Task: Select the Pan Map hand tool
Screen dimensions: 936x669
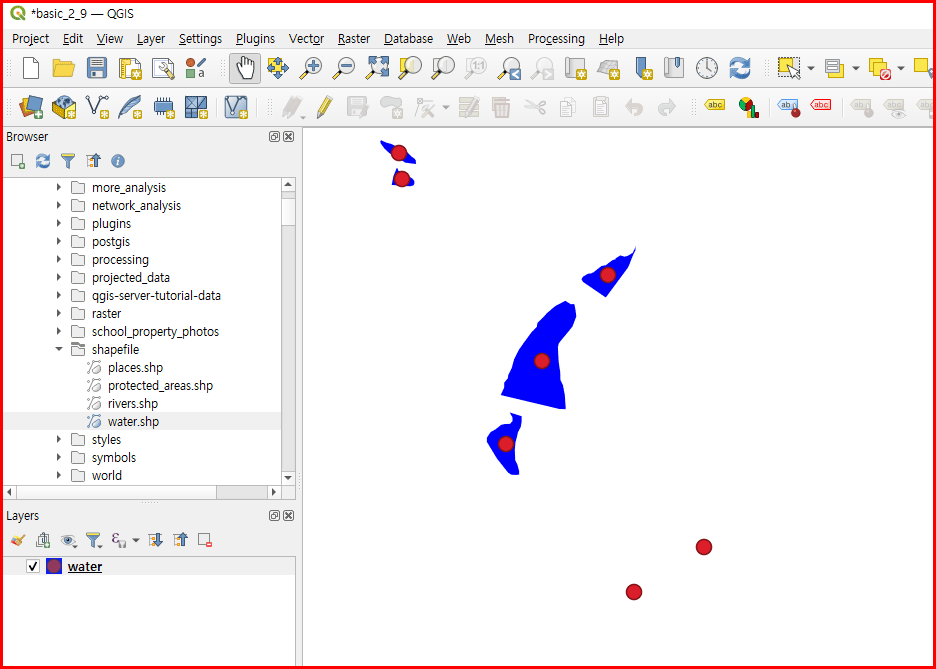Action: point(245,68)
